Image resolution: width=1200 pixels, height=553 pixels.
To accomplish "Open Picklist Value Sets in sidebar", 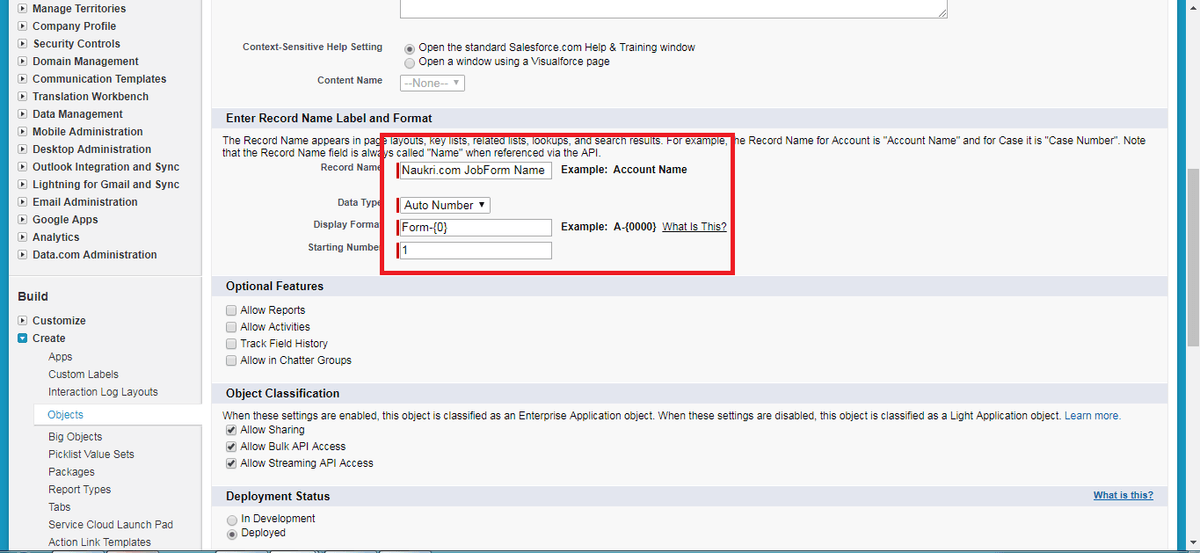I will click(x=91, y=455).
